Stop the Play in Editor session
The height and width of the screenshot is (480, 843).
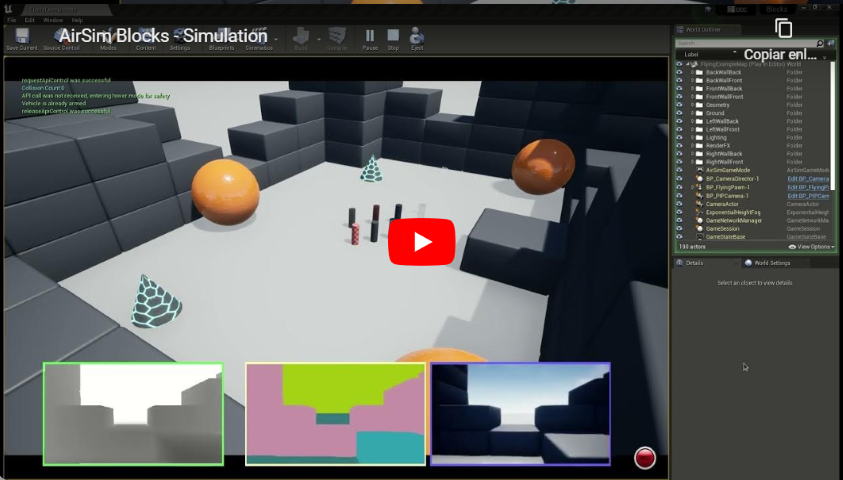[x=394, y=38]
